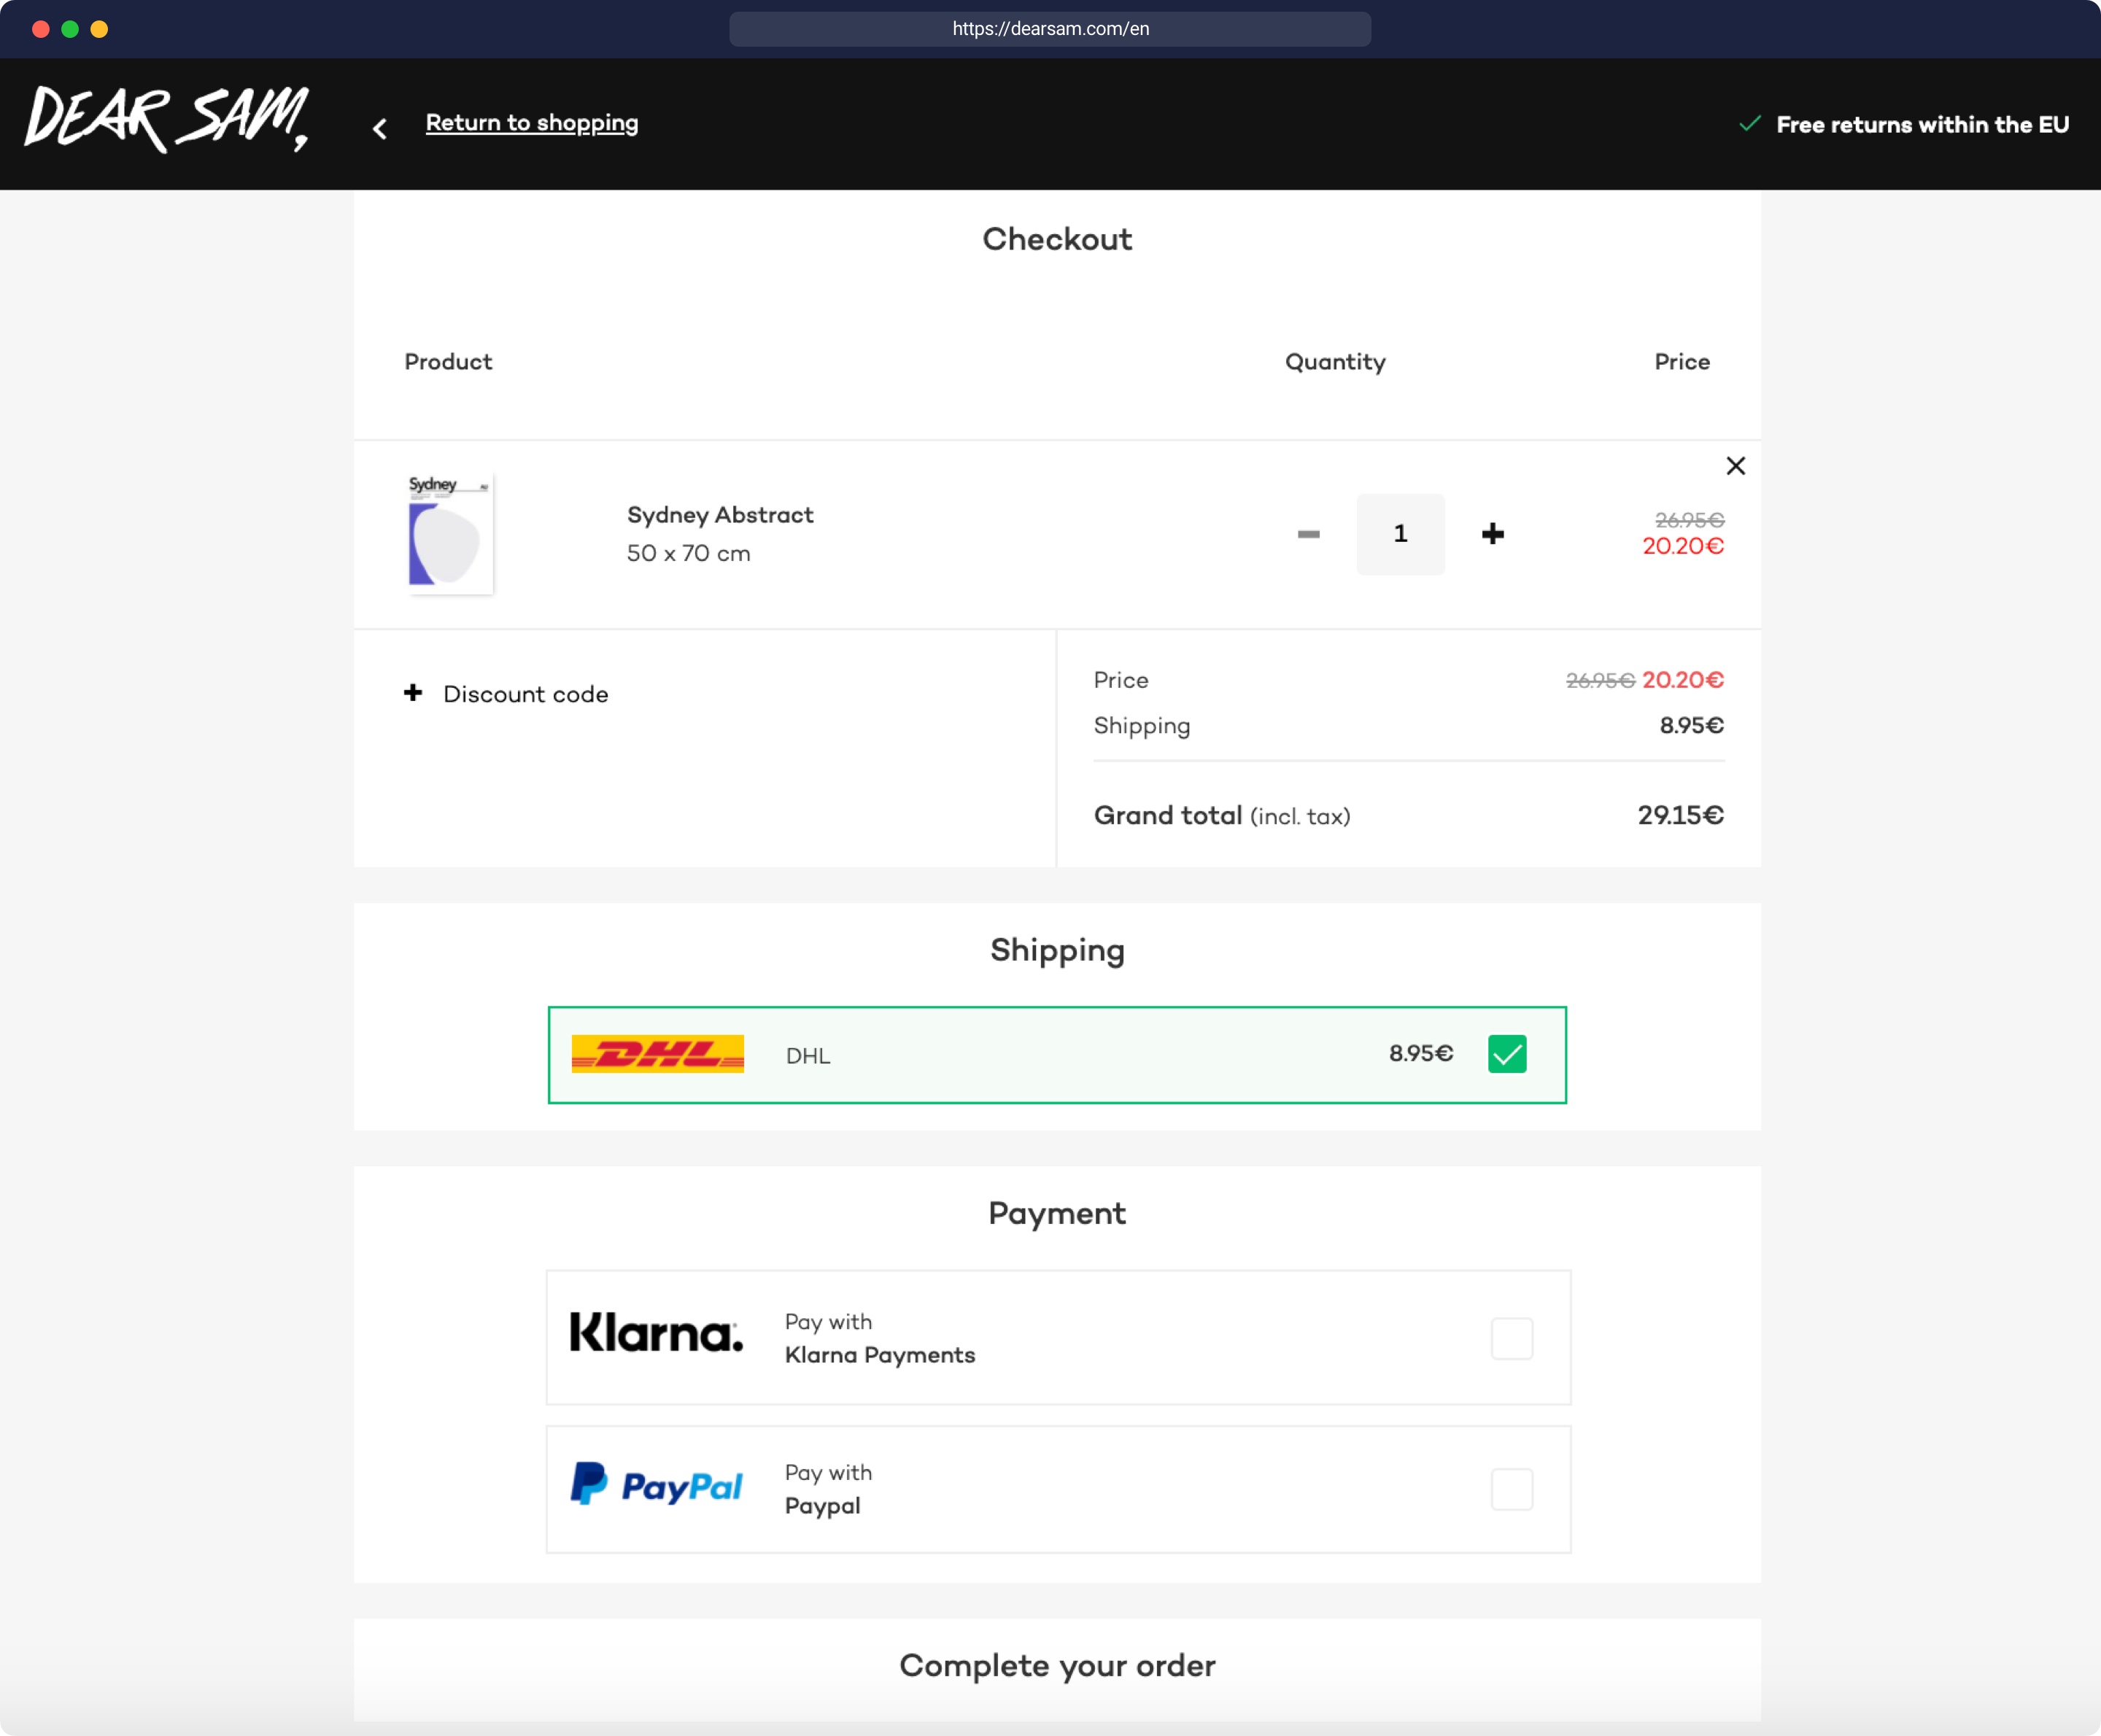This screenshot has width=2101, height=1736.
Task: Click the green macOS window button
Action: coord(70,29)
